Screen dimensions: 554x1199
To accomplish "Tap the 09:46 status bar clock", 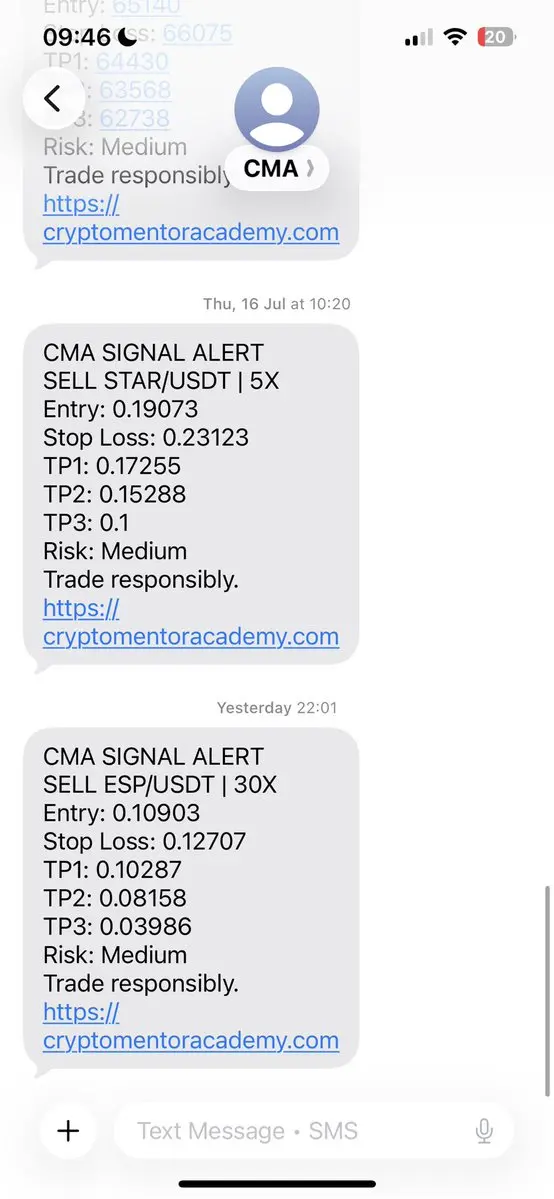I will [77, 37].
